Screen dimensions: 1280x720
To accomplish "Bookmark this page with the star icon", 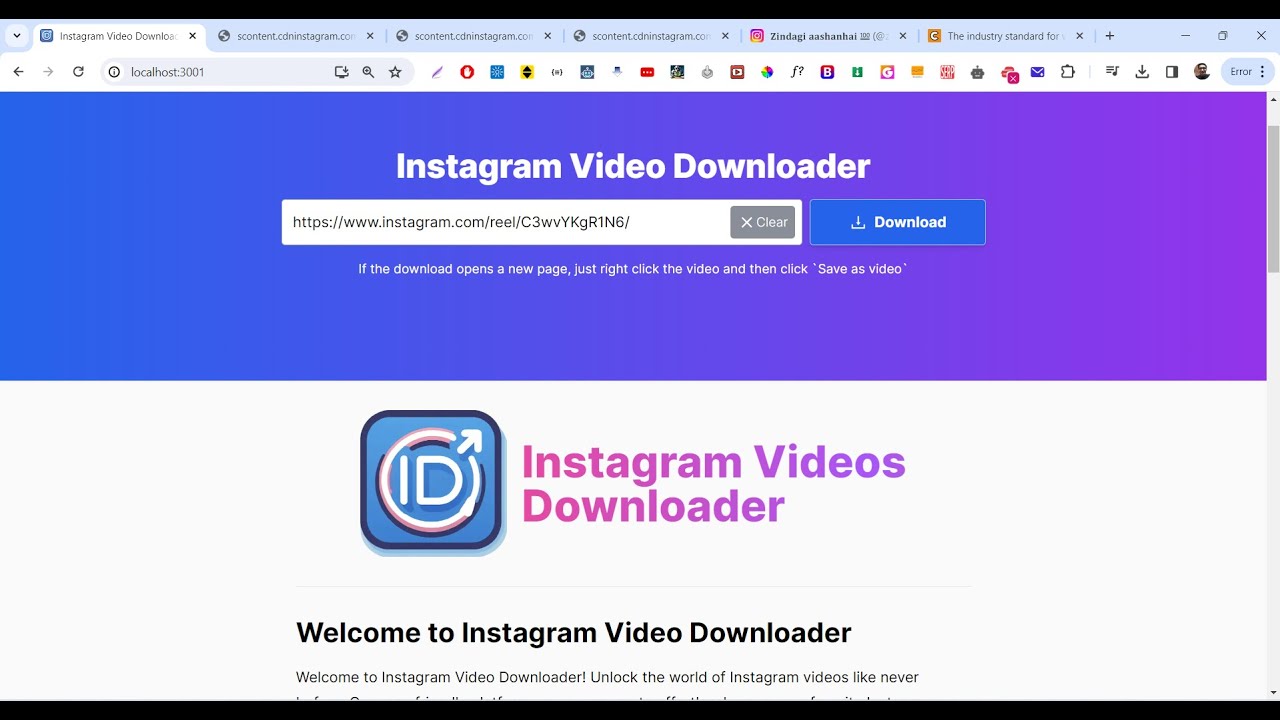I will pos(395,72).
